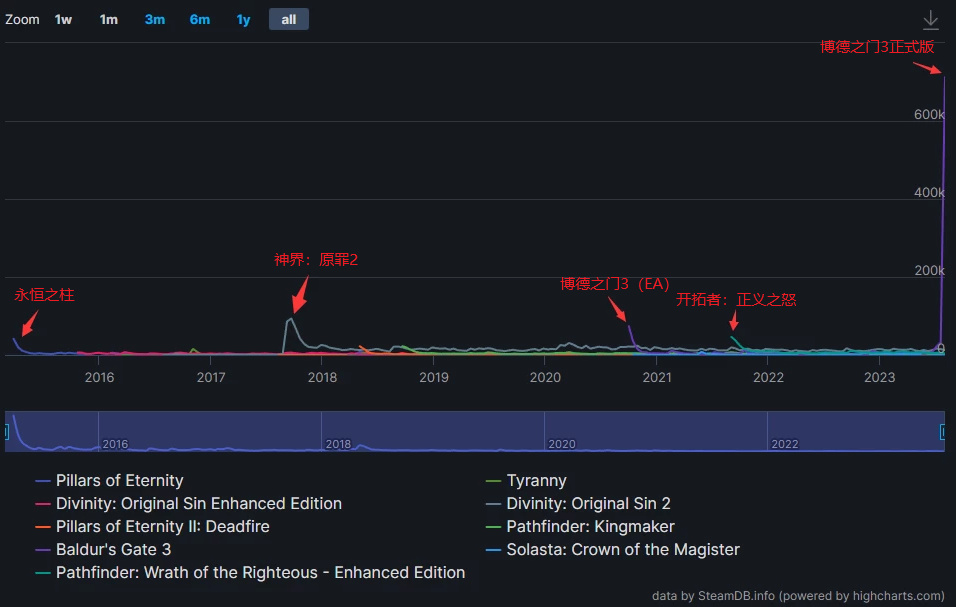Hide Pillars of Eternity II: Deadfire line
This screenshot has width=957, height=607.
point(153,526)
